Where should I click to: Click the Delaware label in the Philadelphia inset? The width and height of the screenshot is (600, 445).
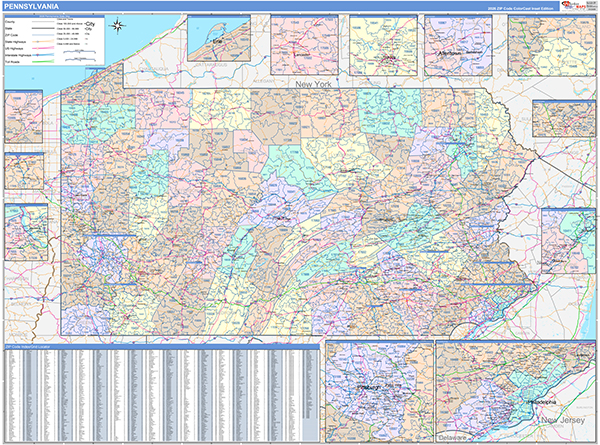[452, 437]
